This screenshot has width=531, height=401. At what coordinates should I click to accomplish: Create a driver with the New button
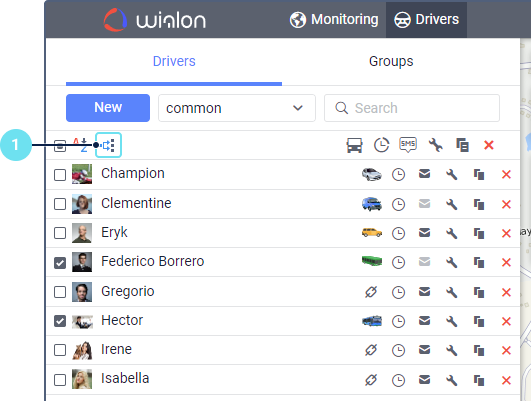coord(108,108)
